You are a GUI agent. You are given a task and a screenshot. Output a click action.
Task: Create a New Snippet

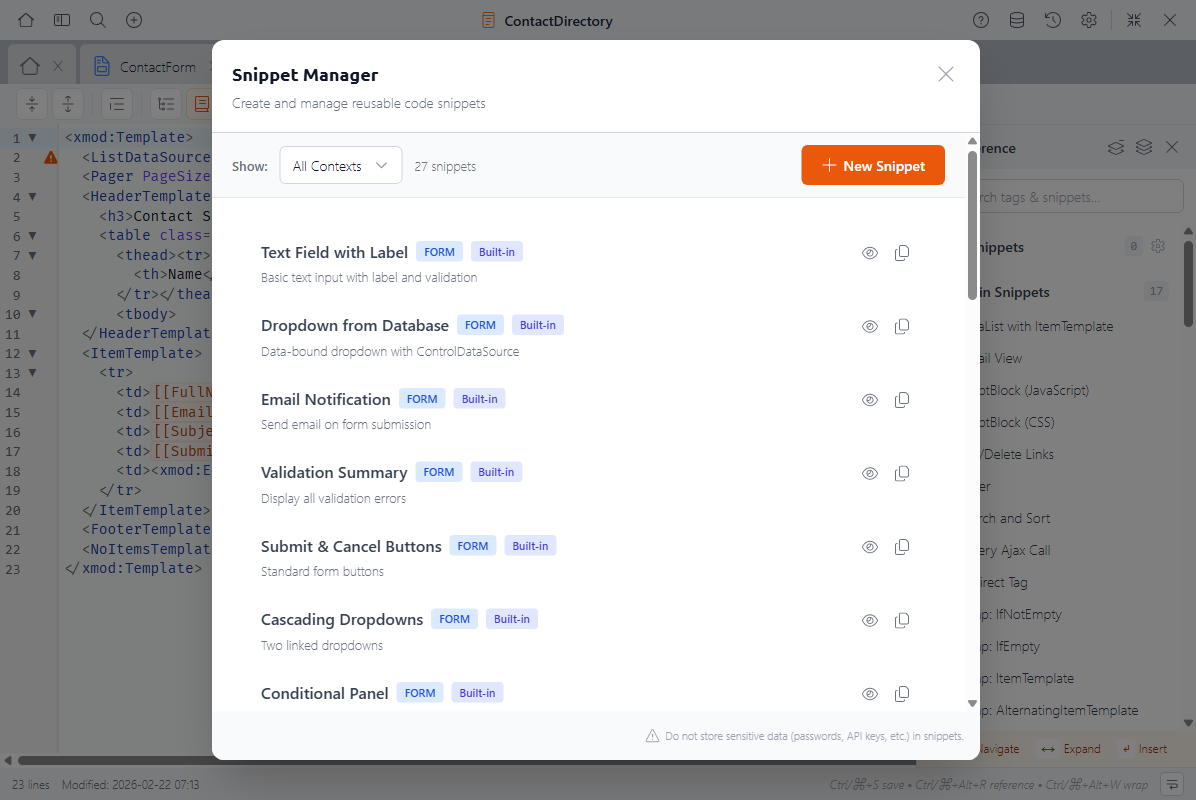[x=873, y=165]
